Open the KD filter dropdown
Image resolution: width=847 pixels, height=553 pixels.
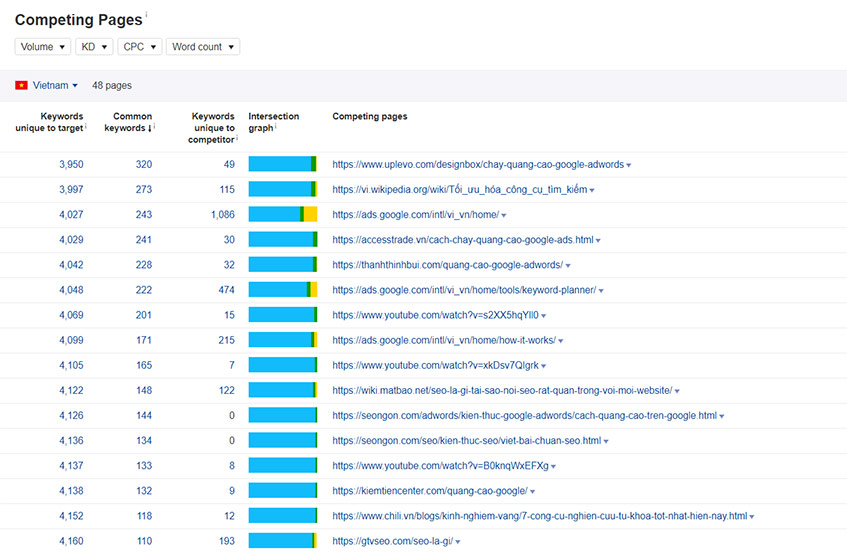(x=94, y=47)
